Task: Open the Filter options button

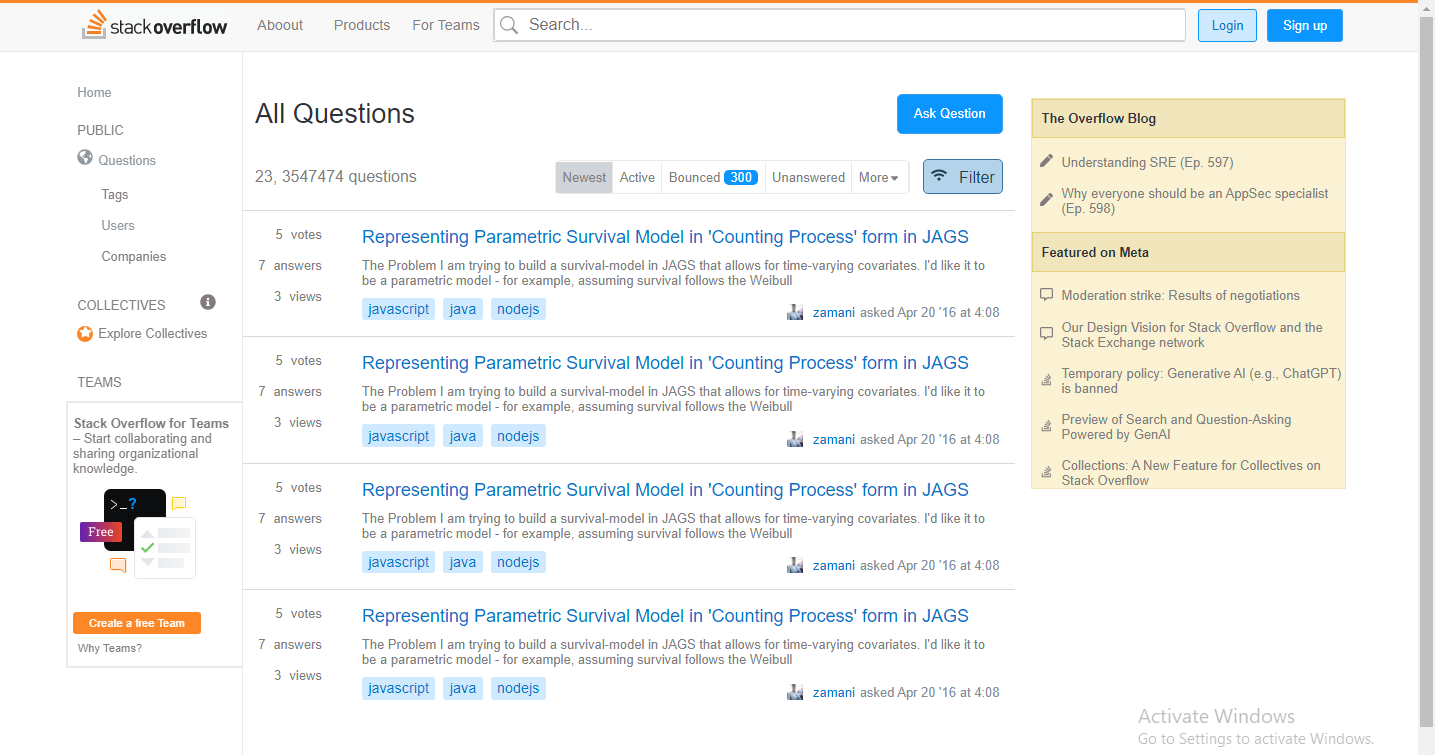Action: coord(963,177)
